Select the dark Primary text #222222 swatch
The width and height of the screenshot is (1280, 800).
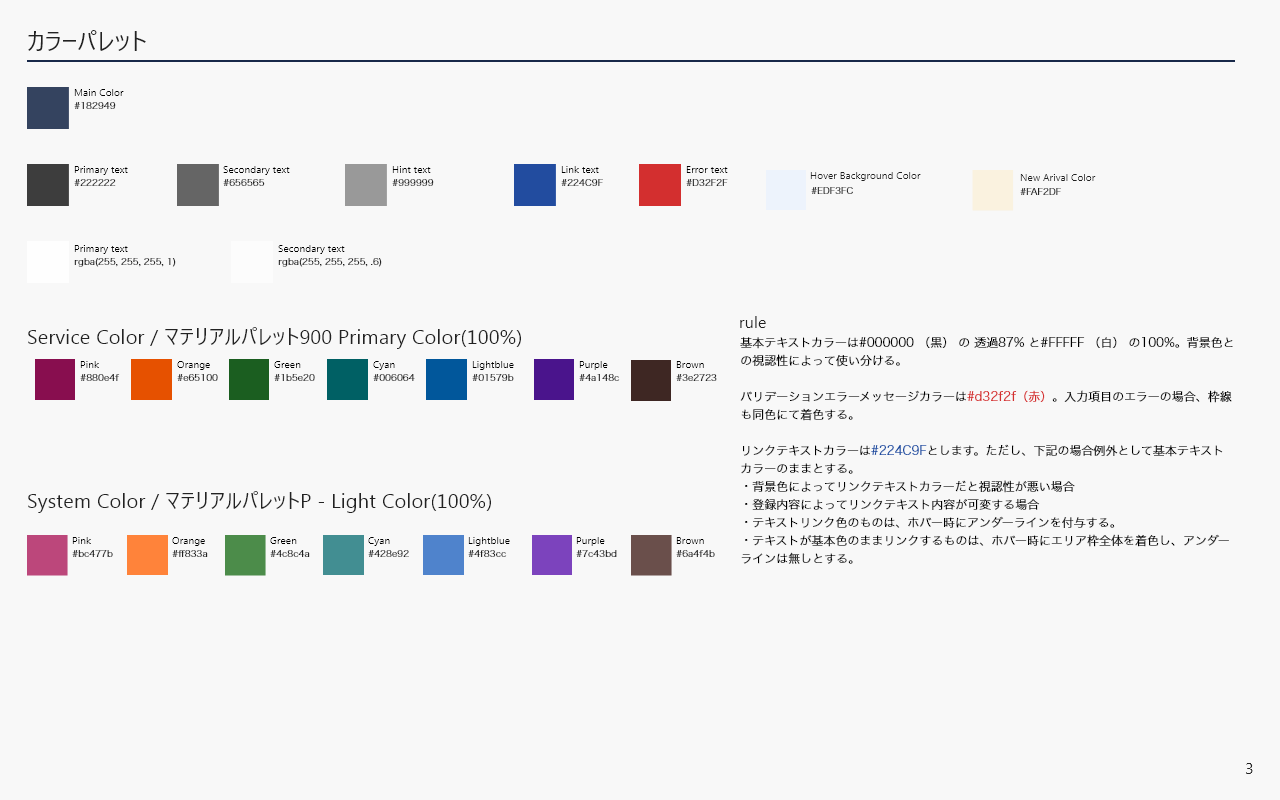pyautogui.click(x=48, y=185)
